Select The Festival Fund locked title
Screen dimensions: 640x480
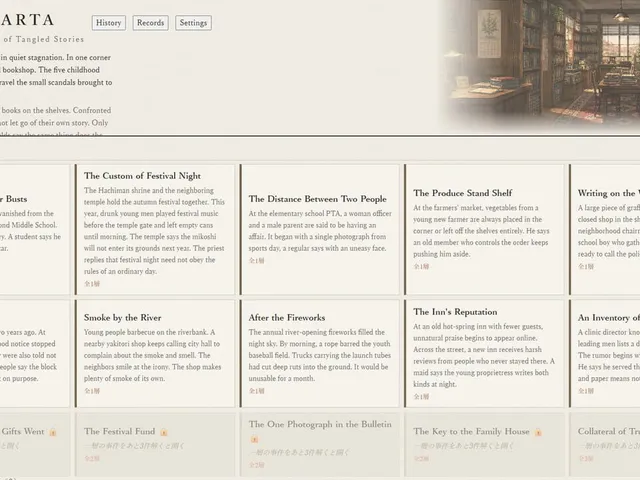(120, 431)
